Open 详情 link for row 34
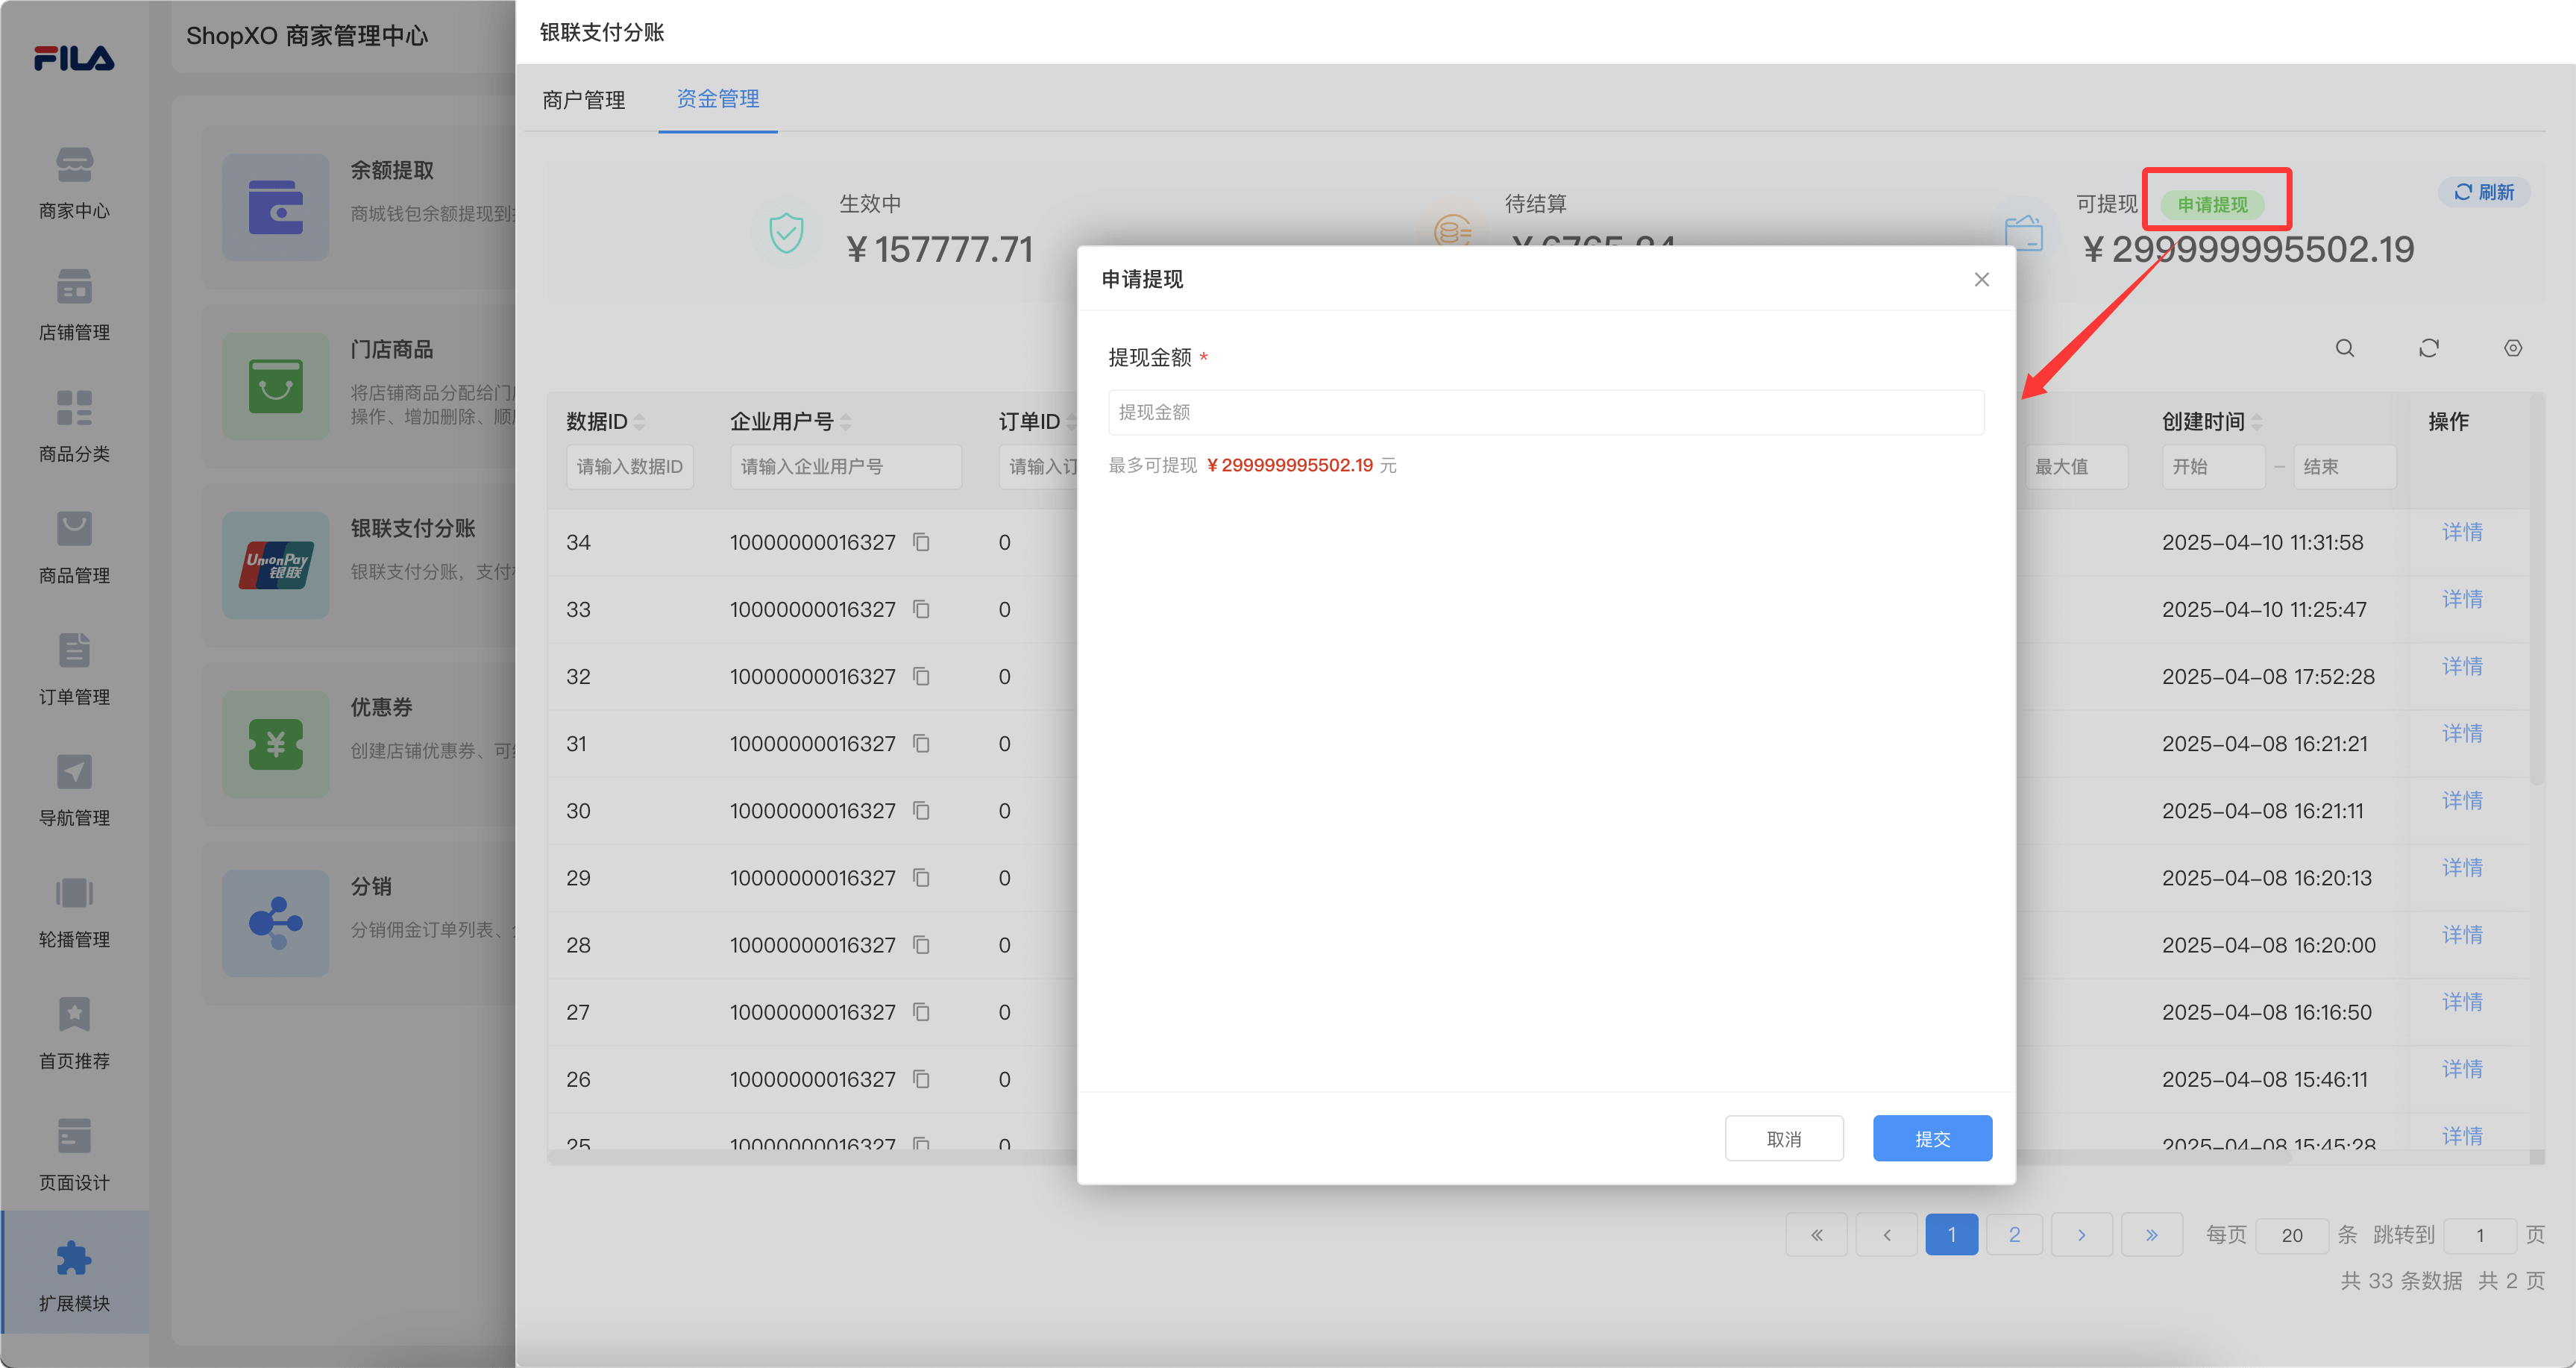2576x1368 pixels. click(2461, 532)
